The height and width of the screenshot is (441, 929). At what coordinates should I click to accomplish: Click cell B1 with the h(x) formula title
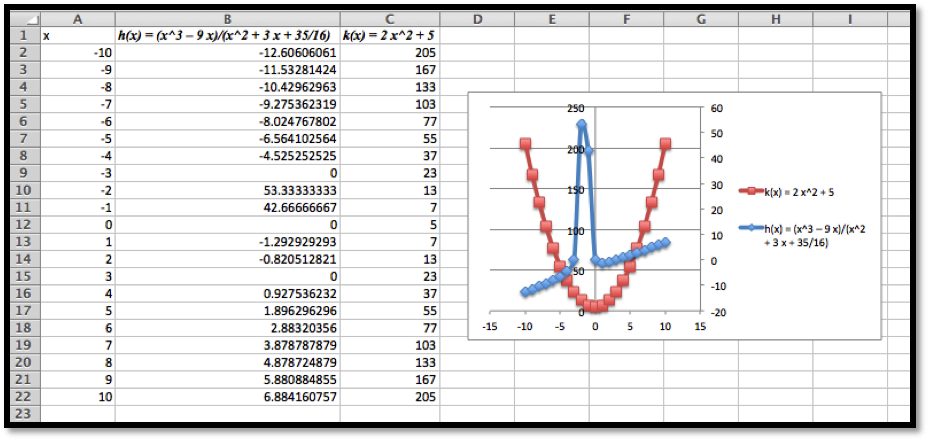[227, 35]
